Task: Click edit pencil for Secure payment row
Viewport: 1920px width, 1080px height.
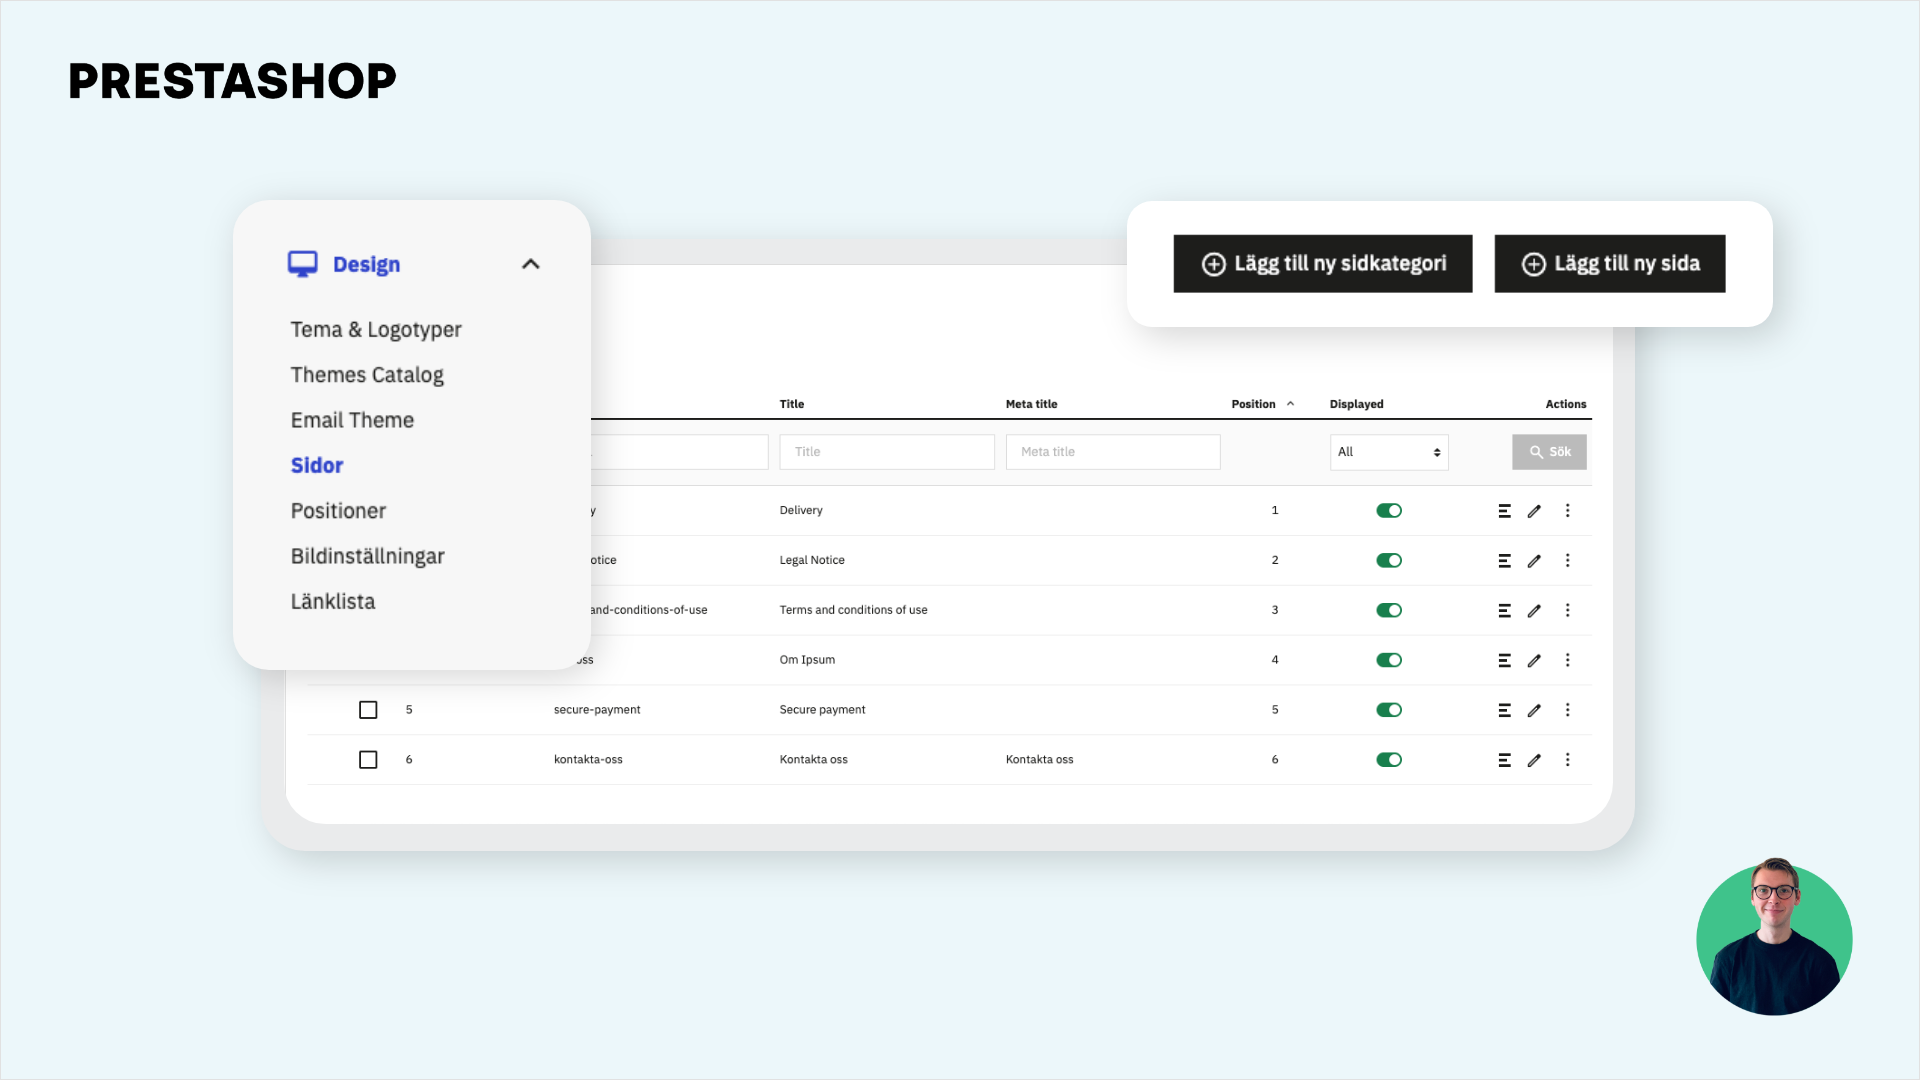Action: [x=1534, y=711]
